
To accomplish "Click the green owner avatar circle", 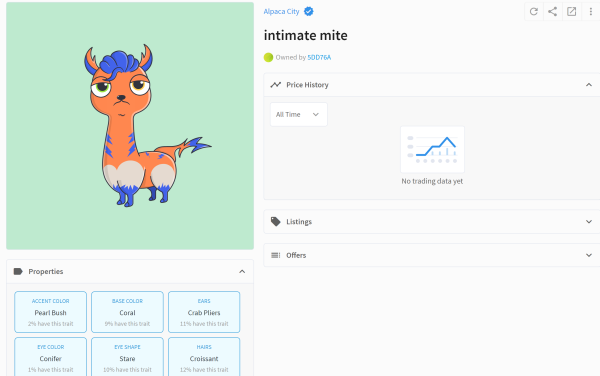I will click(x=268, y=57).
